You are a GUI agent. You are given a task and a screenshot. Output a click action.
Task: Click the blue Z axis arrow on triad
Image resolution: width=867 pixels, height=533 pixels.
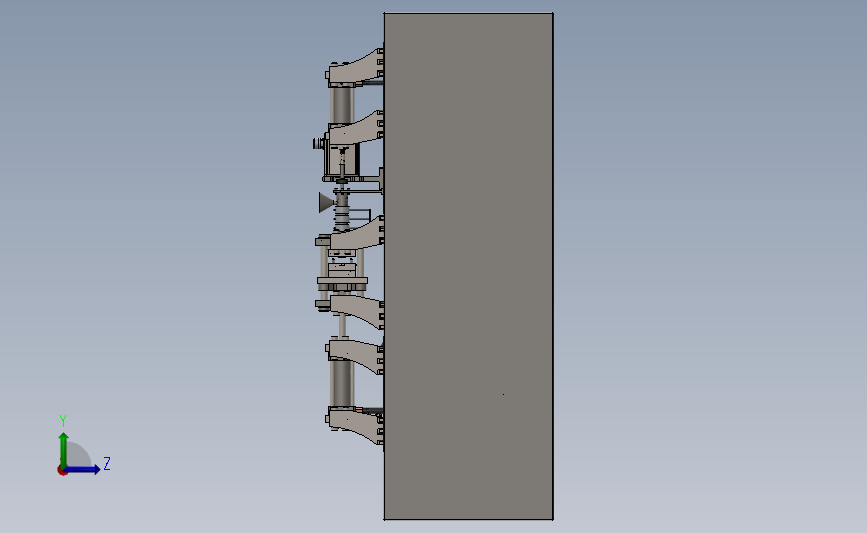pyautogui.click(x=83, y=470)
